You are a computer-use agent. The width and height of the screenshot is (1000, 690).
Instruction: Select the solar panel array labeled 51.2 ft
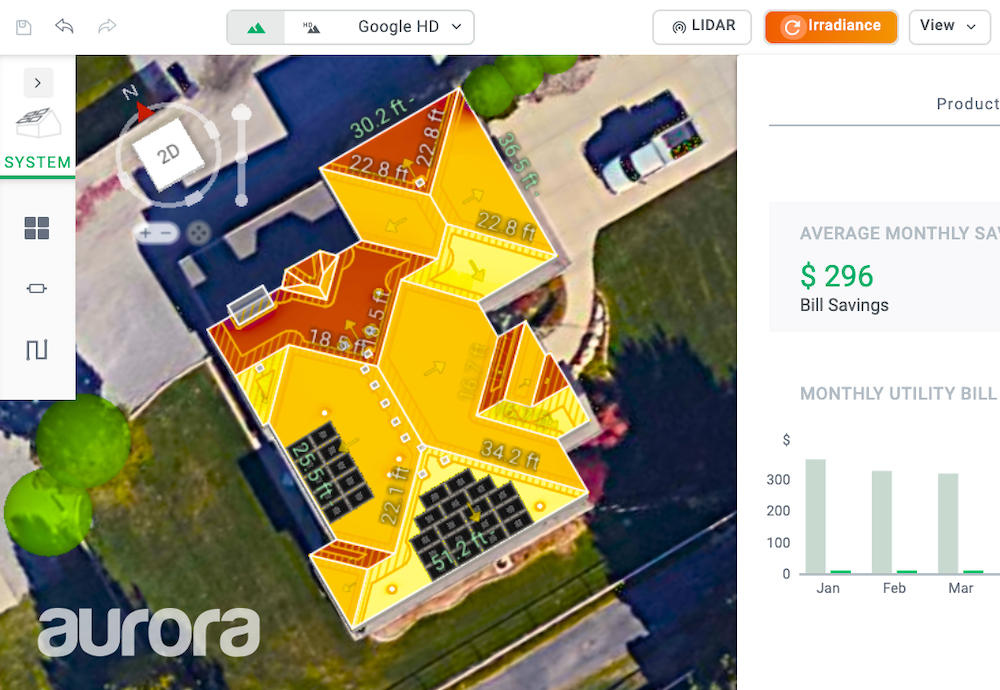tap(471, 524)
